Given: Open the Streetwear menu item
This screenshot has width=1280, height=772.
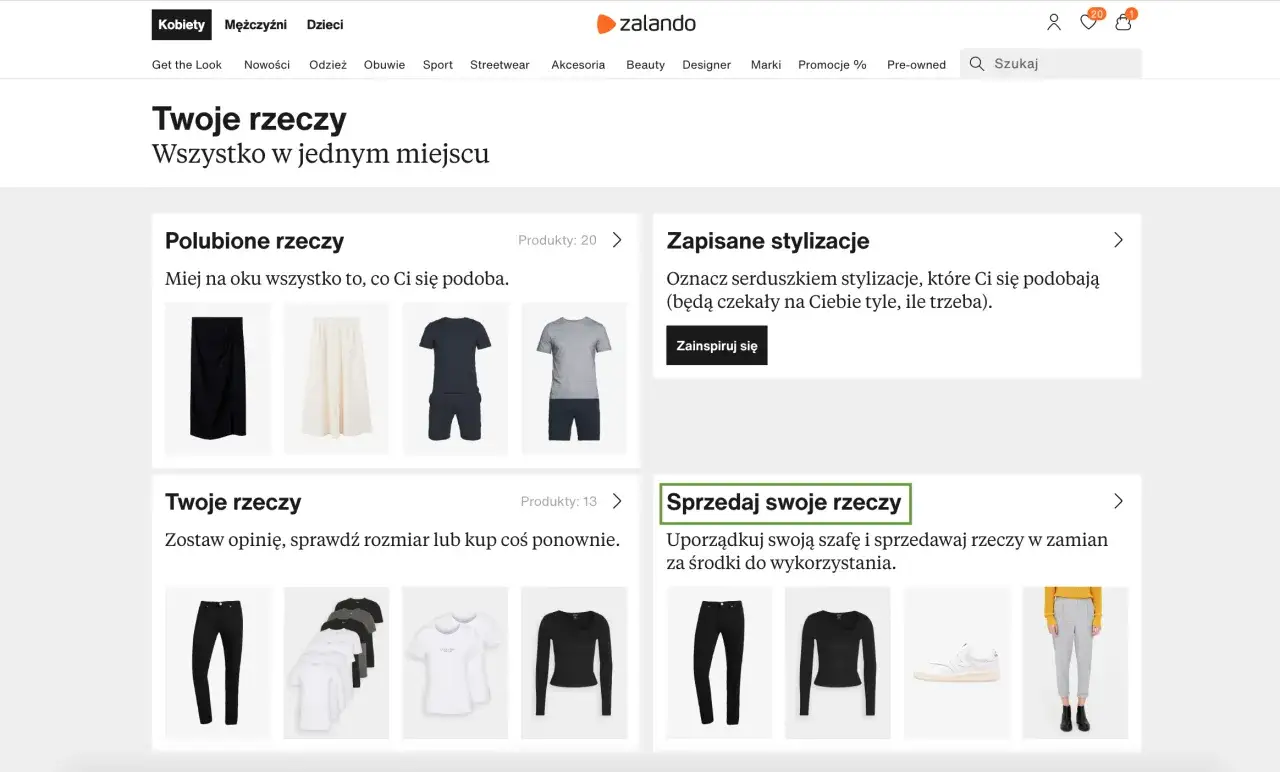Looking at the screenshot, I should pos(499,64).
